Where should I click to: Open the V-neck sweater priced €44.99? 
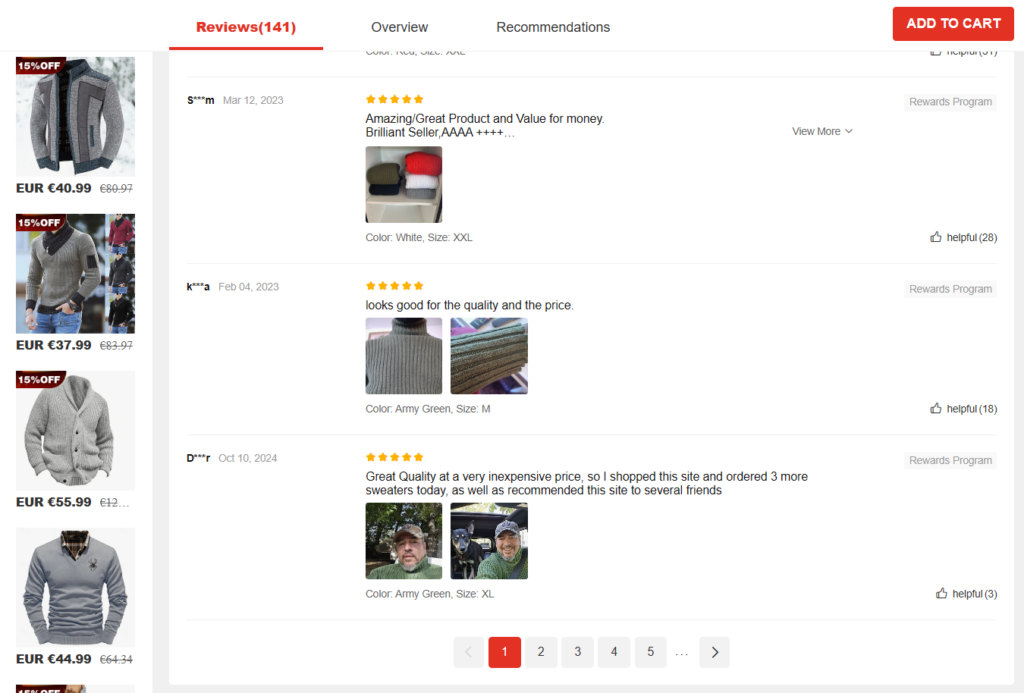pos(75,587)
